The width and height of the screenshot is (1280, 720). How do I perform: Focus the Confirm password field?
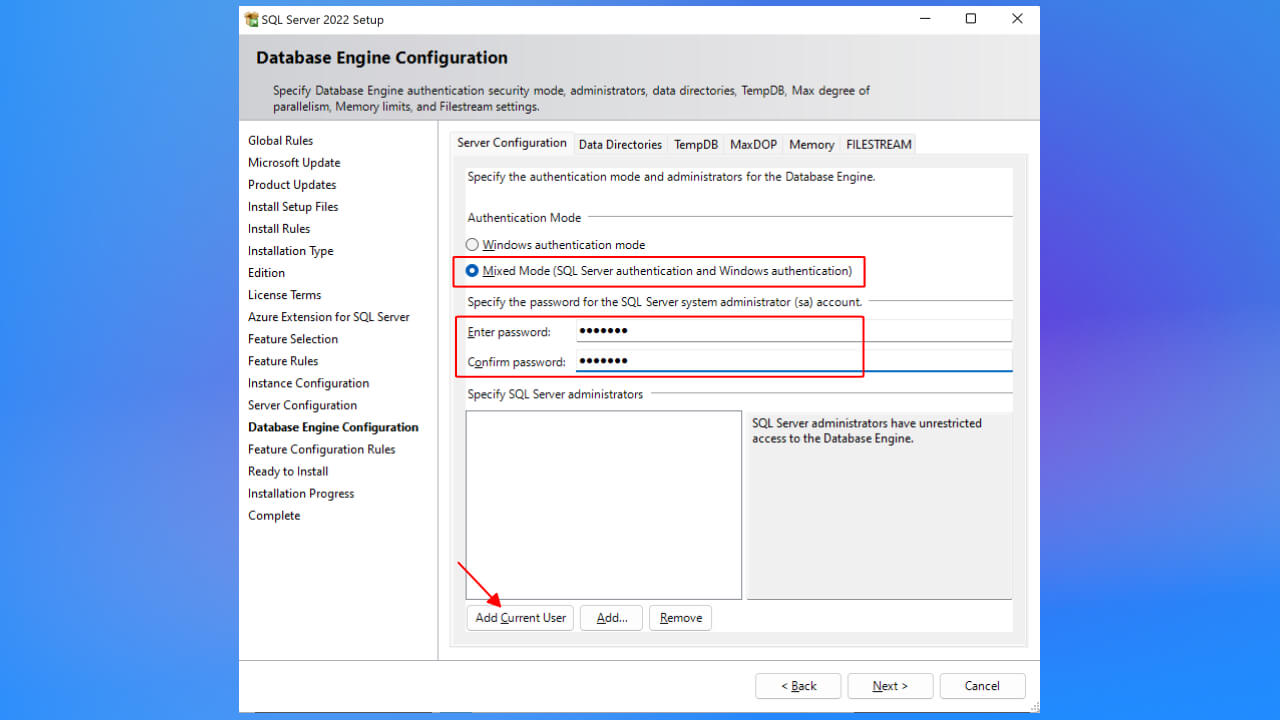point(794,361)
